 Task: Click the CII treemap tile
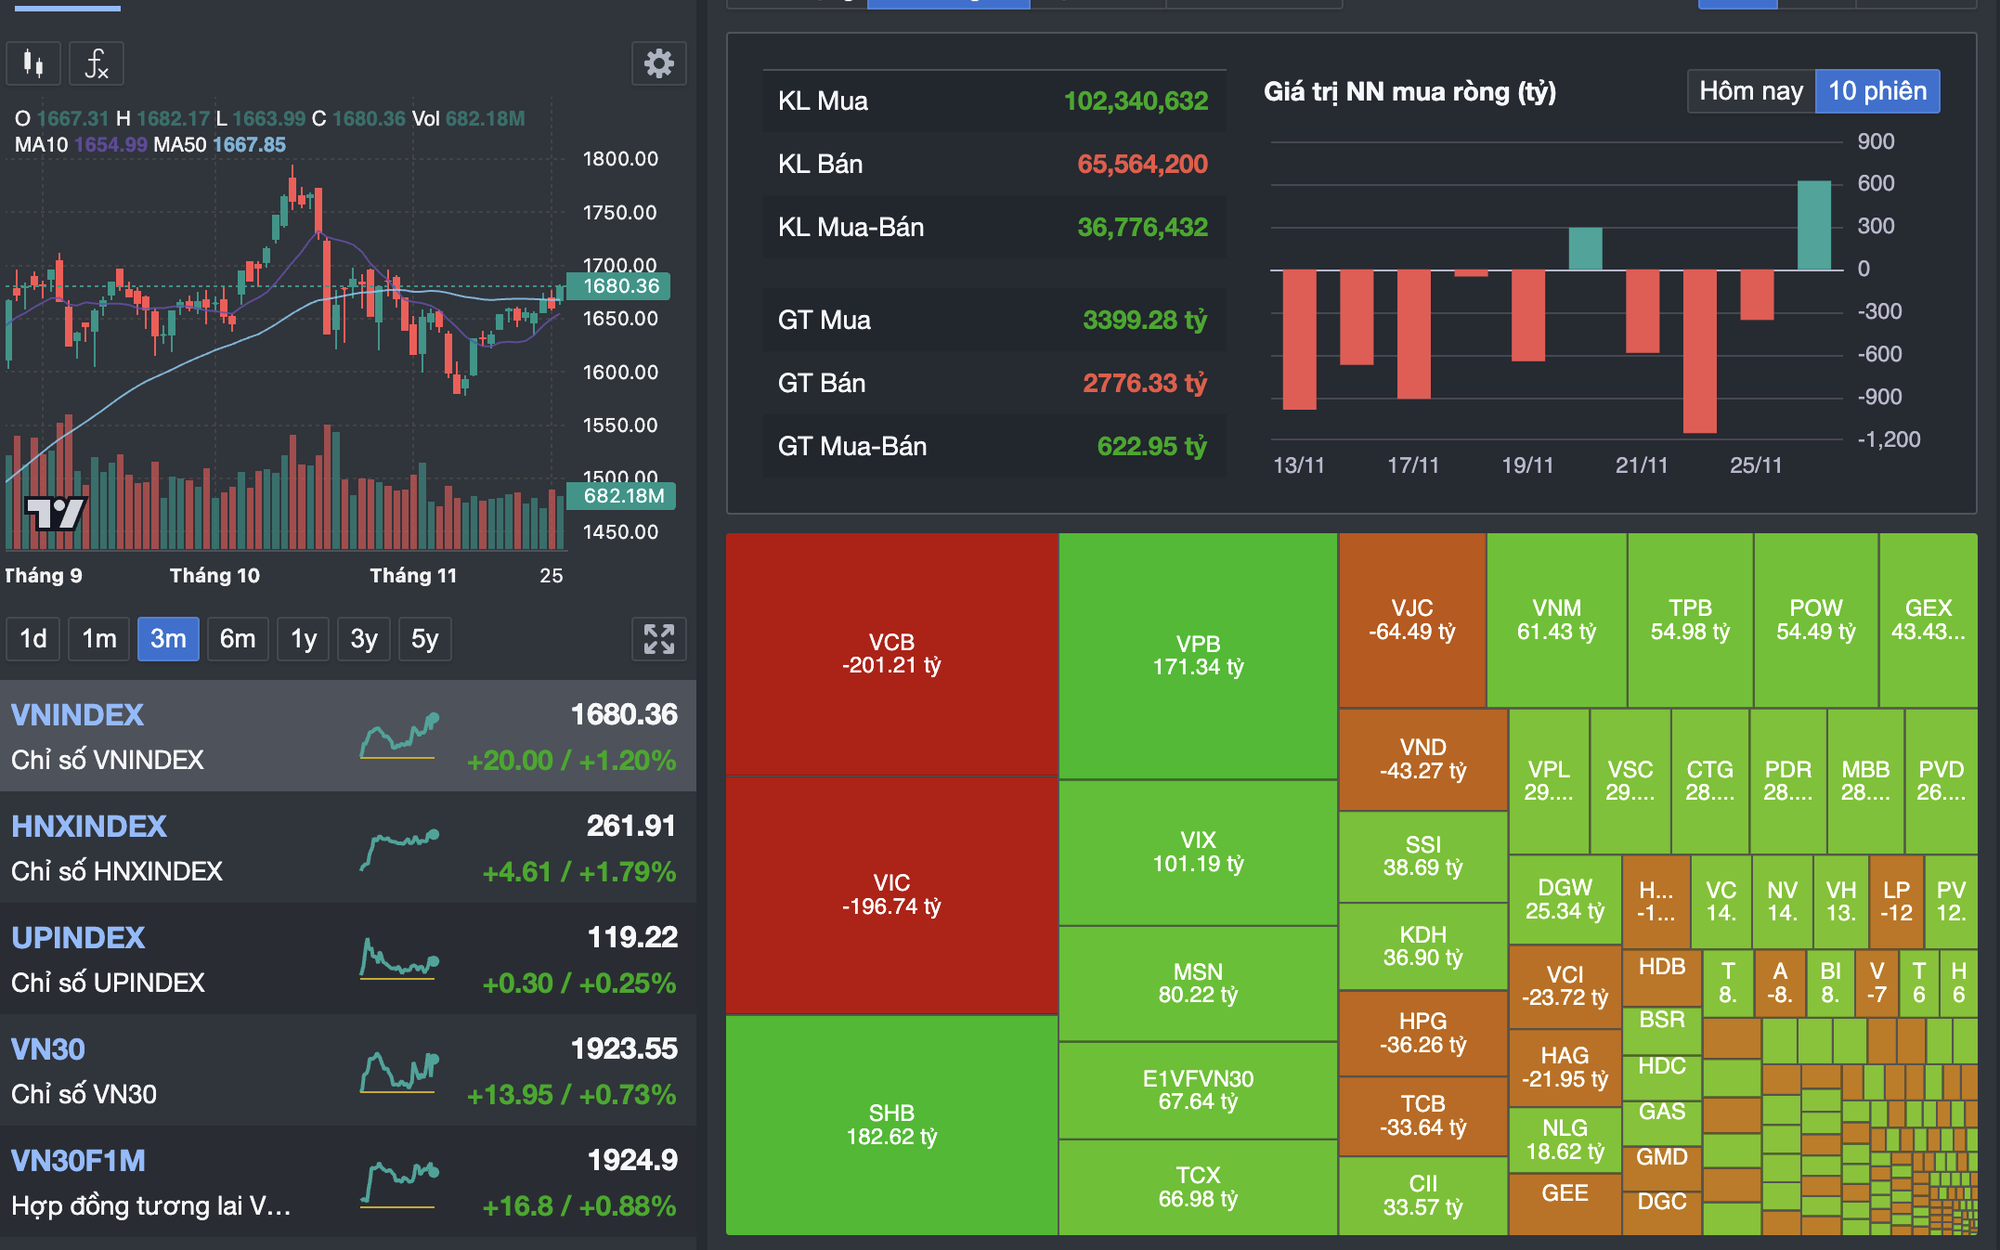(x=1423, y=1196)
